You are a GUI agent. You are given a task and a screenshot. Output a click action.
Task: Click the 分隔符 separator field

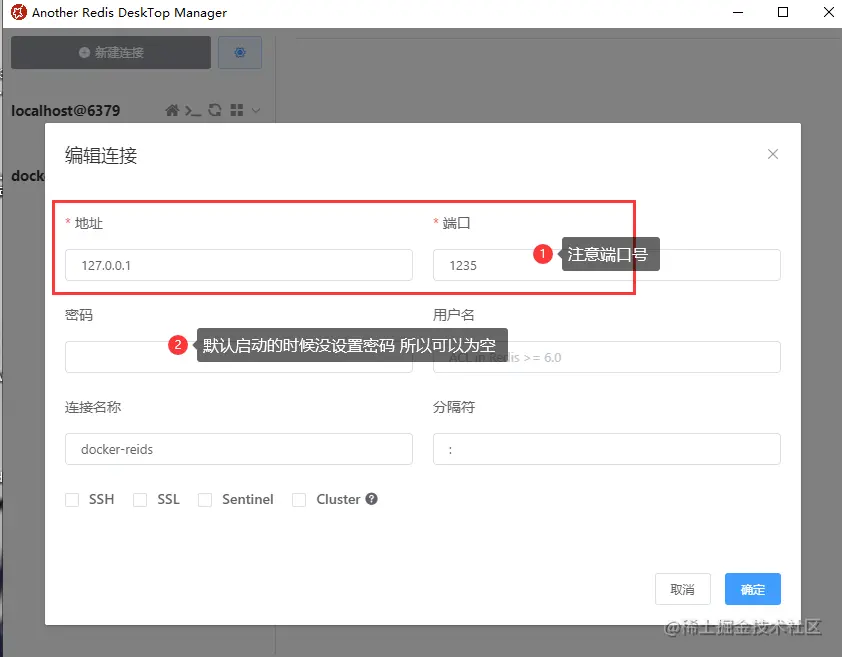click(607, 449)
